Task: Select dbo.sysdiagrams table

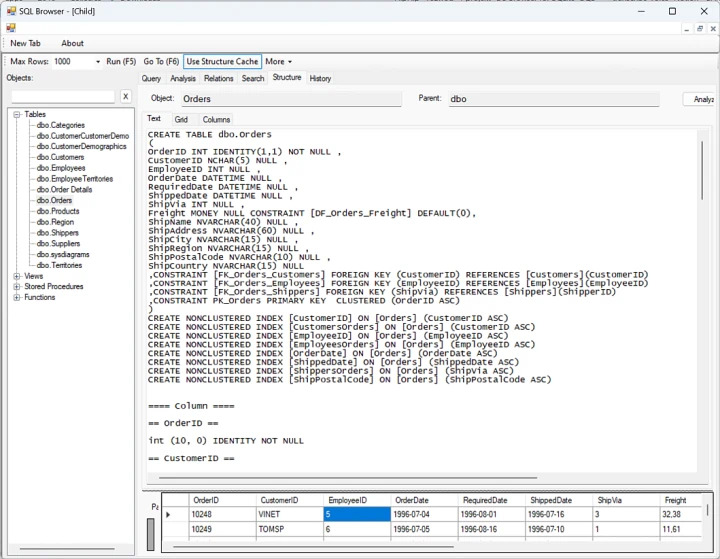Action: 63,254
